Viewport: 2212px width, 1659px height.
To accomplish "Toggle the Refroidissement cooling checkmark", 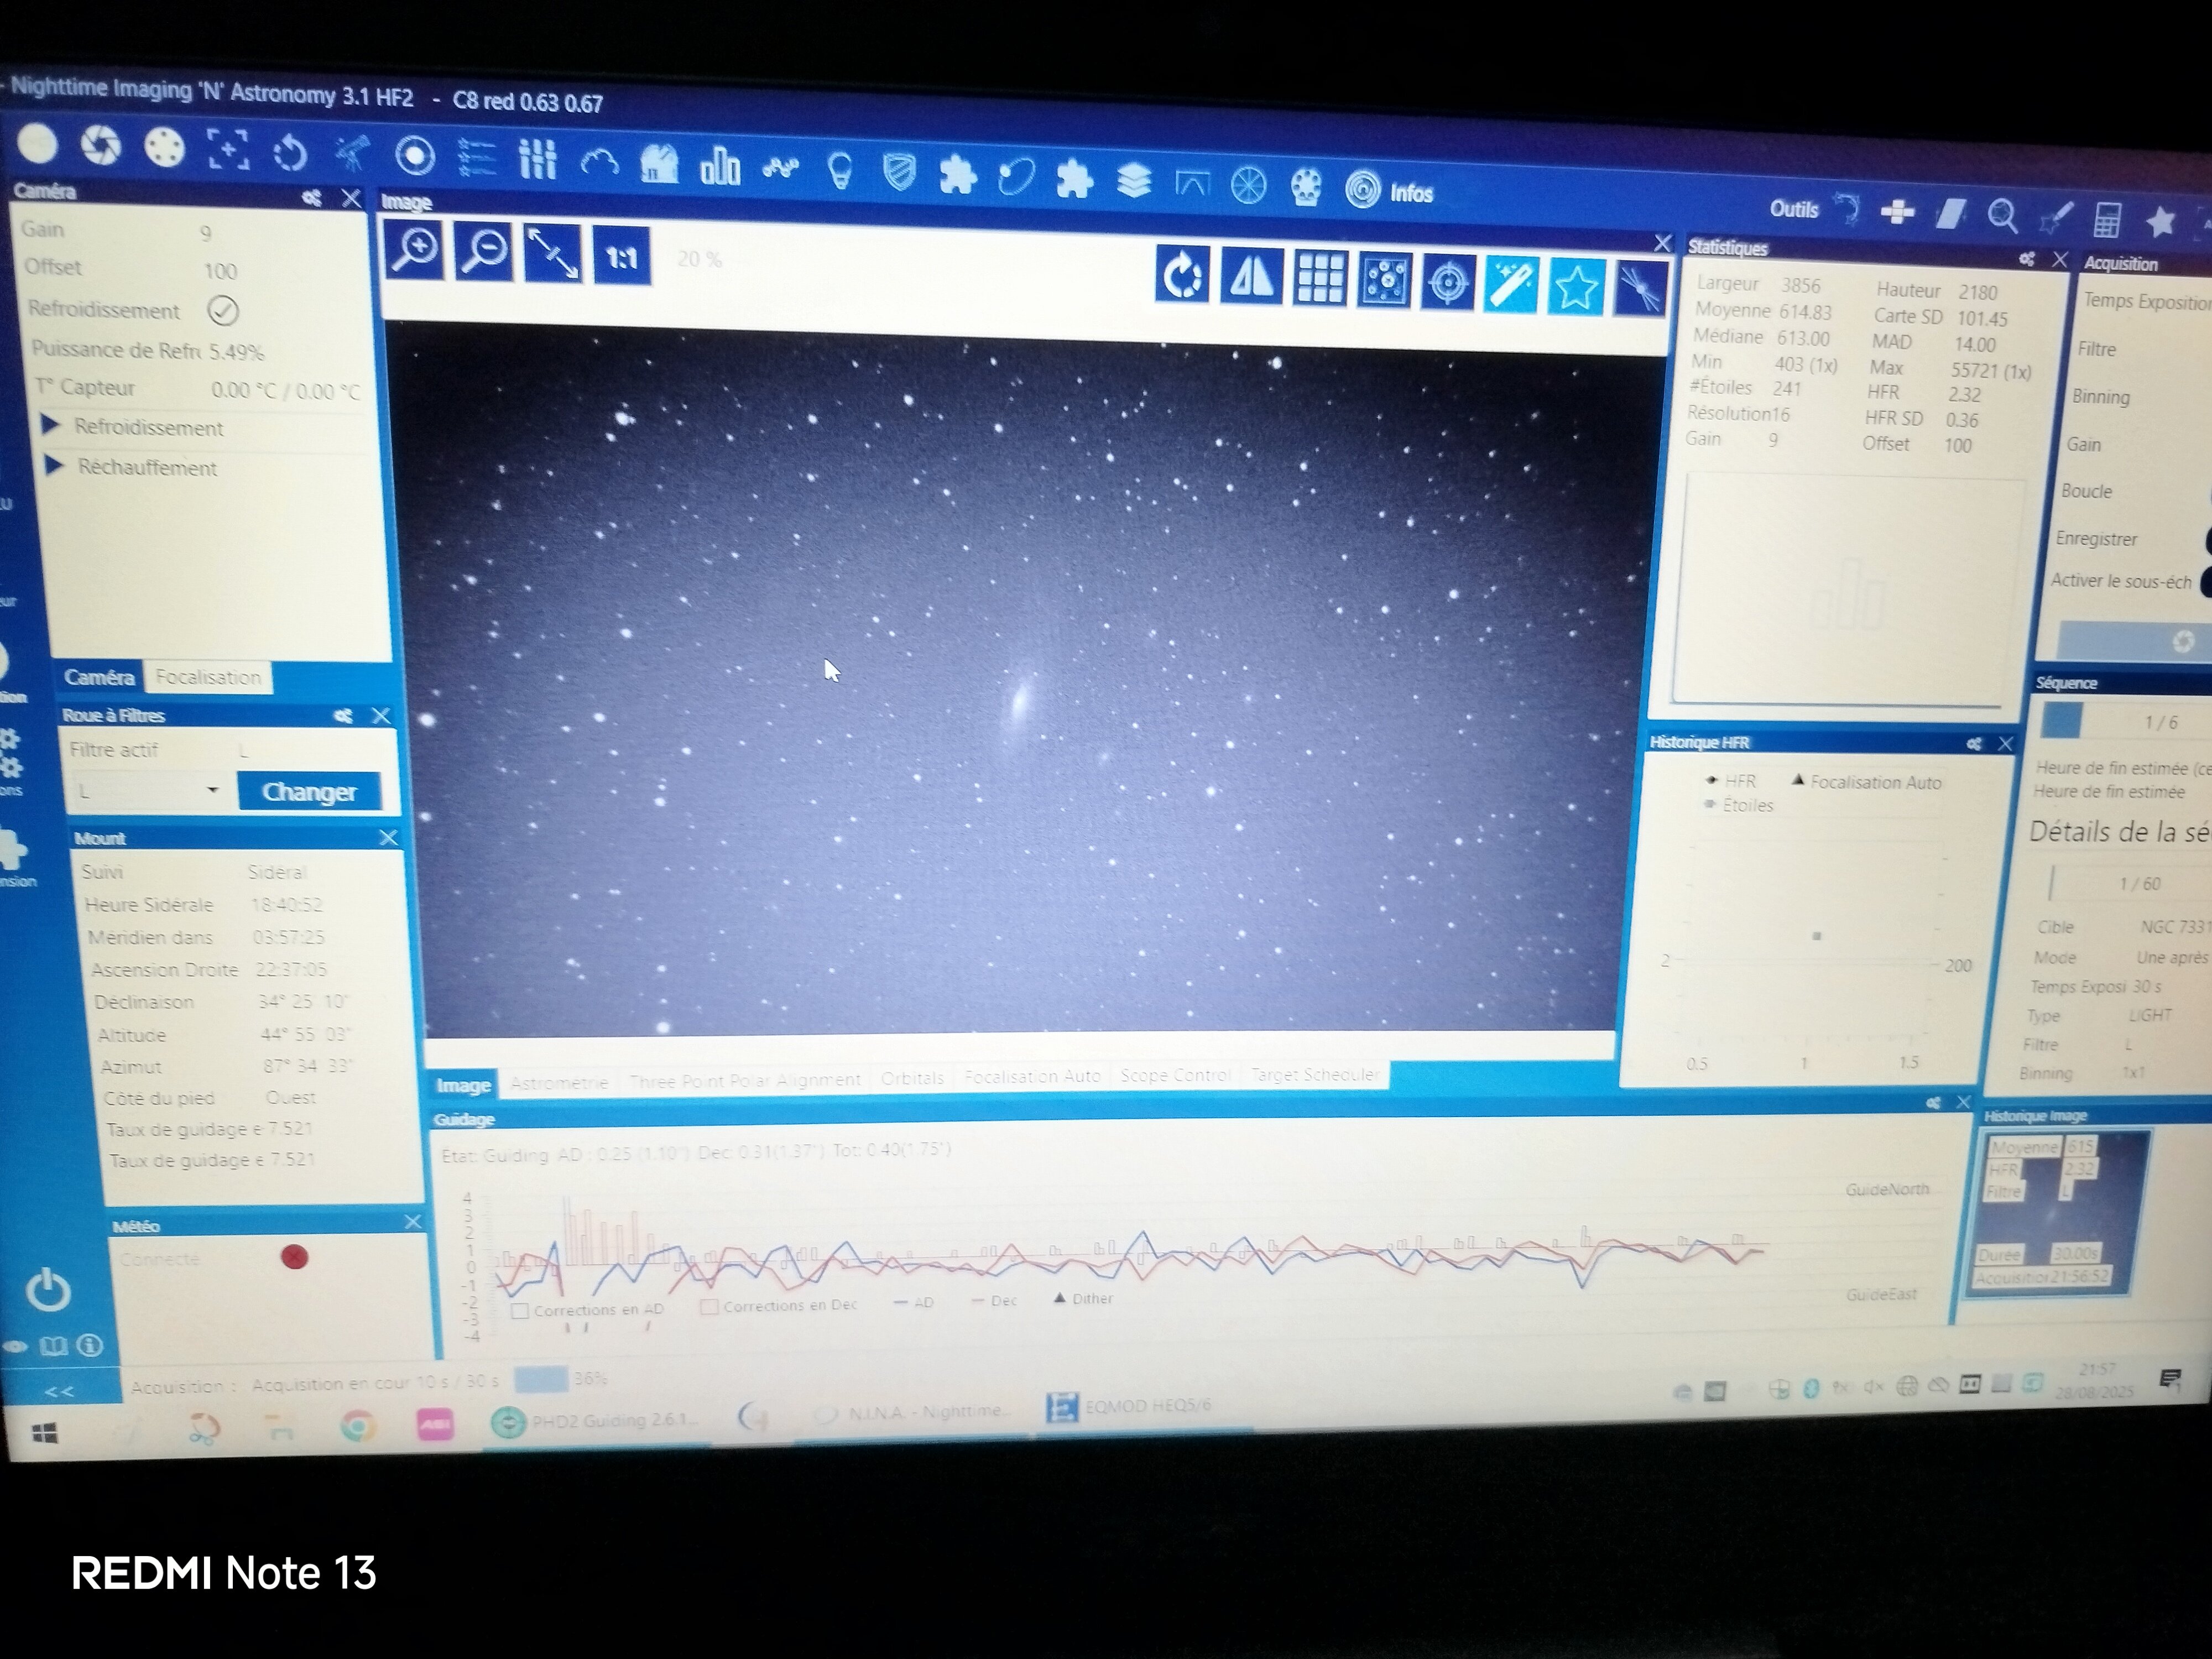I will coord(223,311).
